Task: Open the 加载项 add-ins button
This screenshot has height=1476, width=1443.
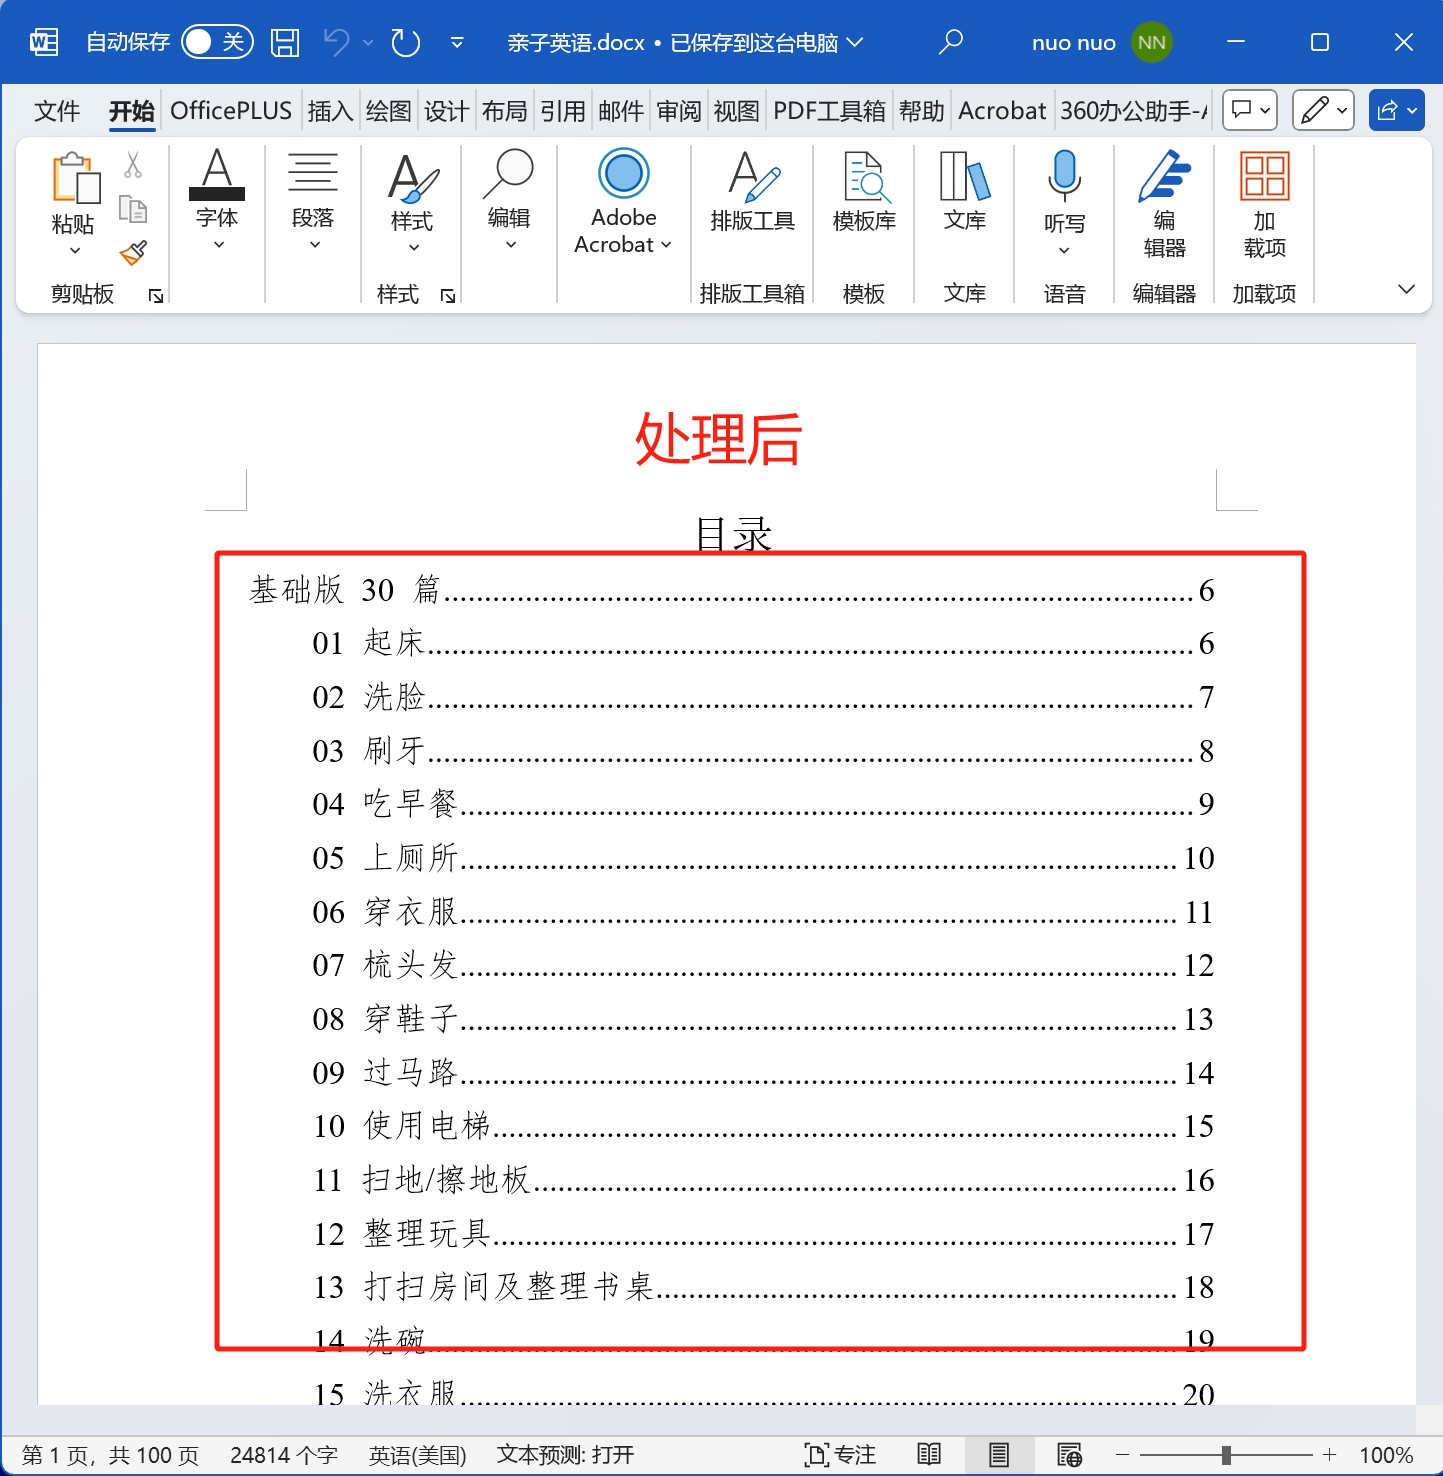Action: (1264, 204)
